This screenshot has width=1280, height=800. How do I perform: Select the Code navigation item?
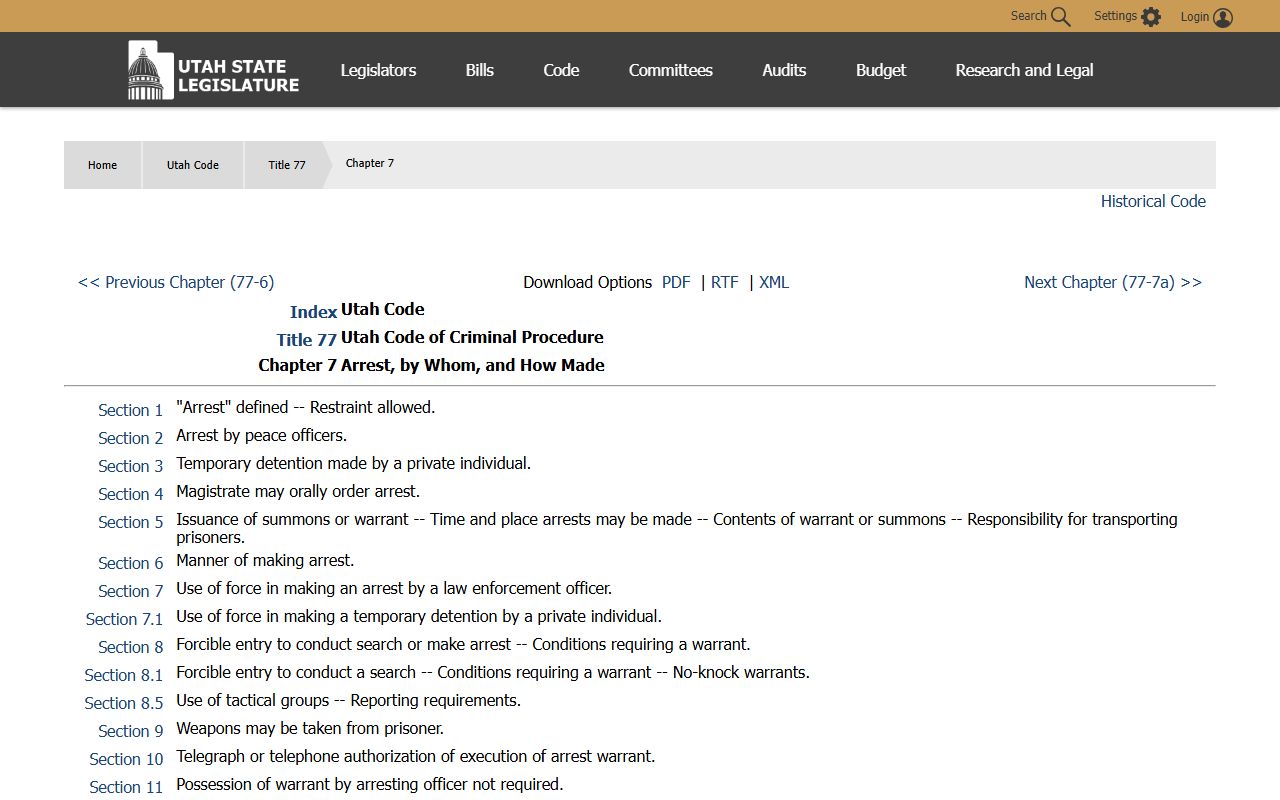tap(561, 70)
